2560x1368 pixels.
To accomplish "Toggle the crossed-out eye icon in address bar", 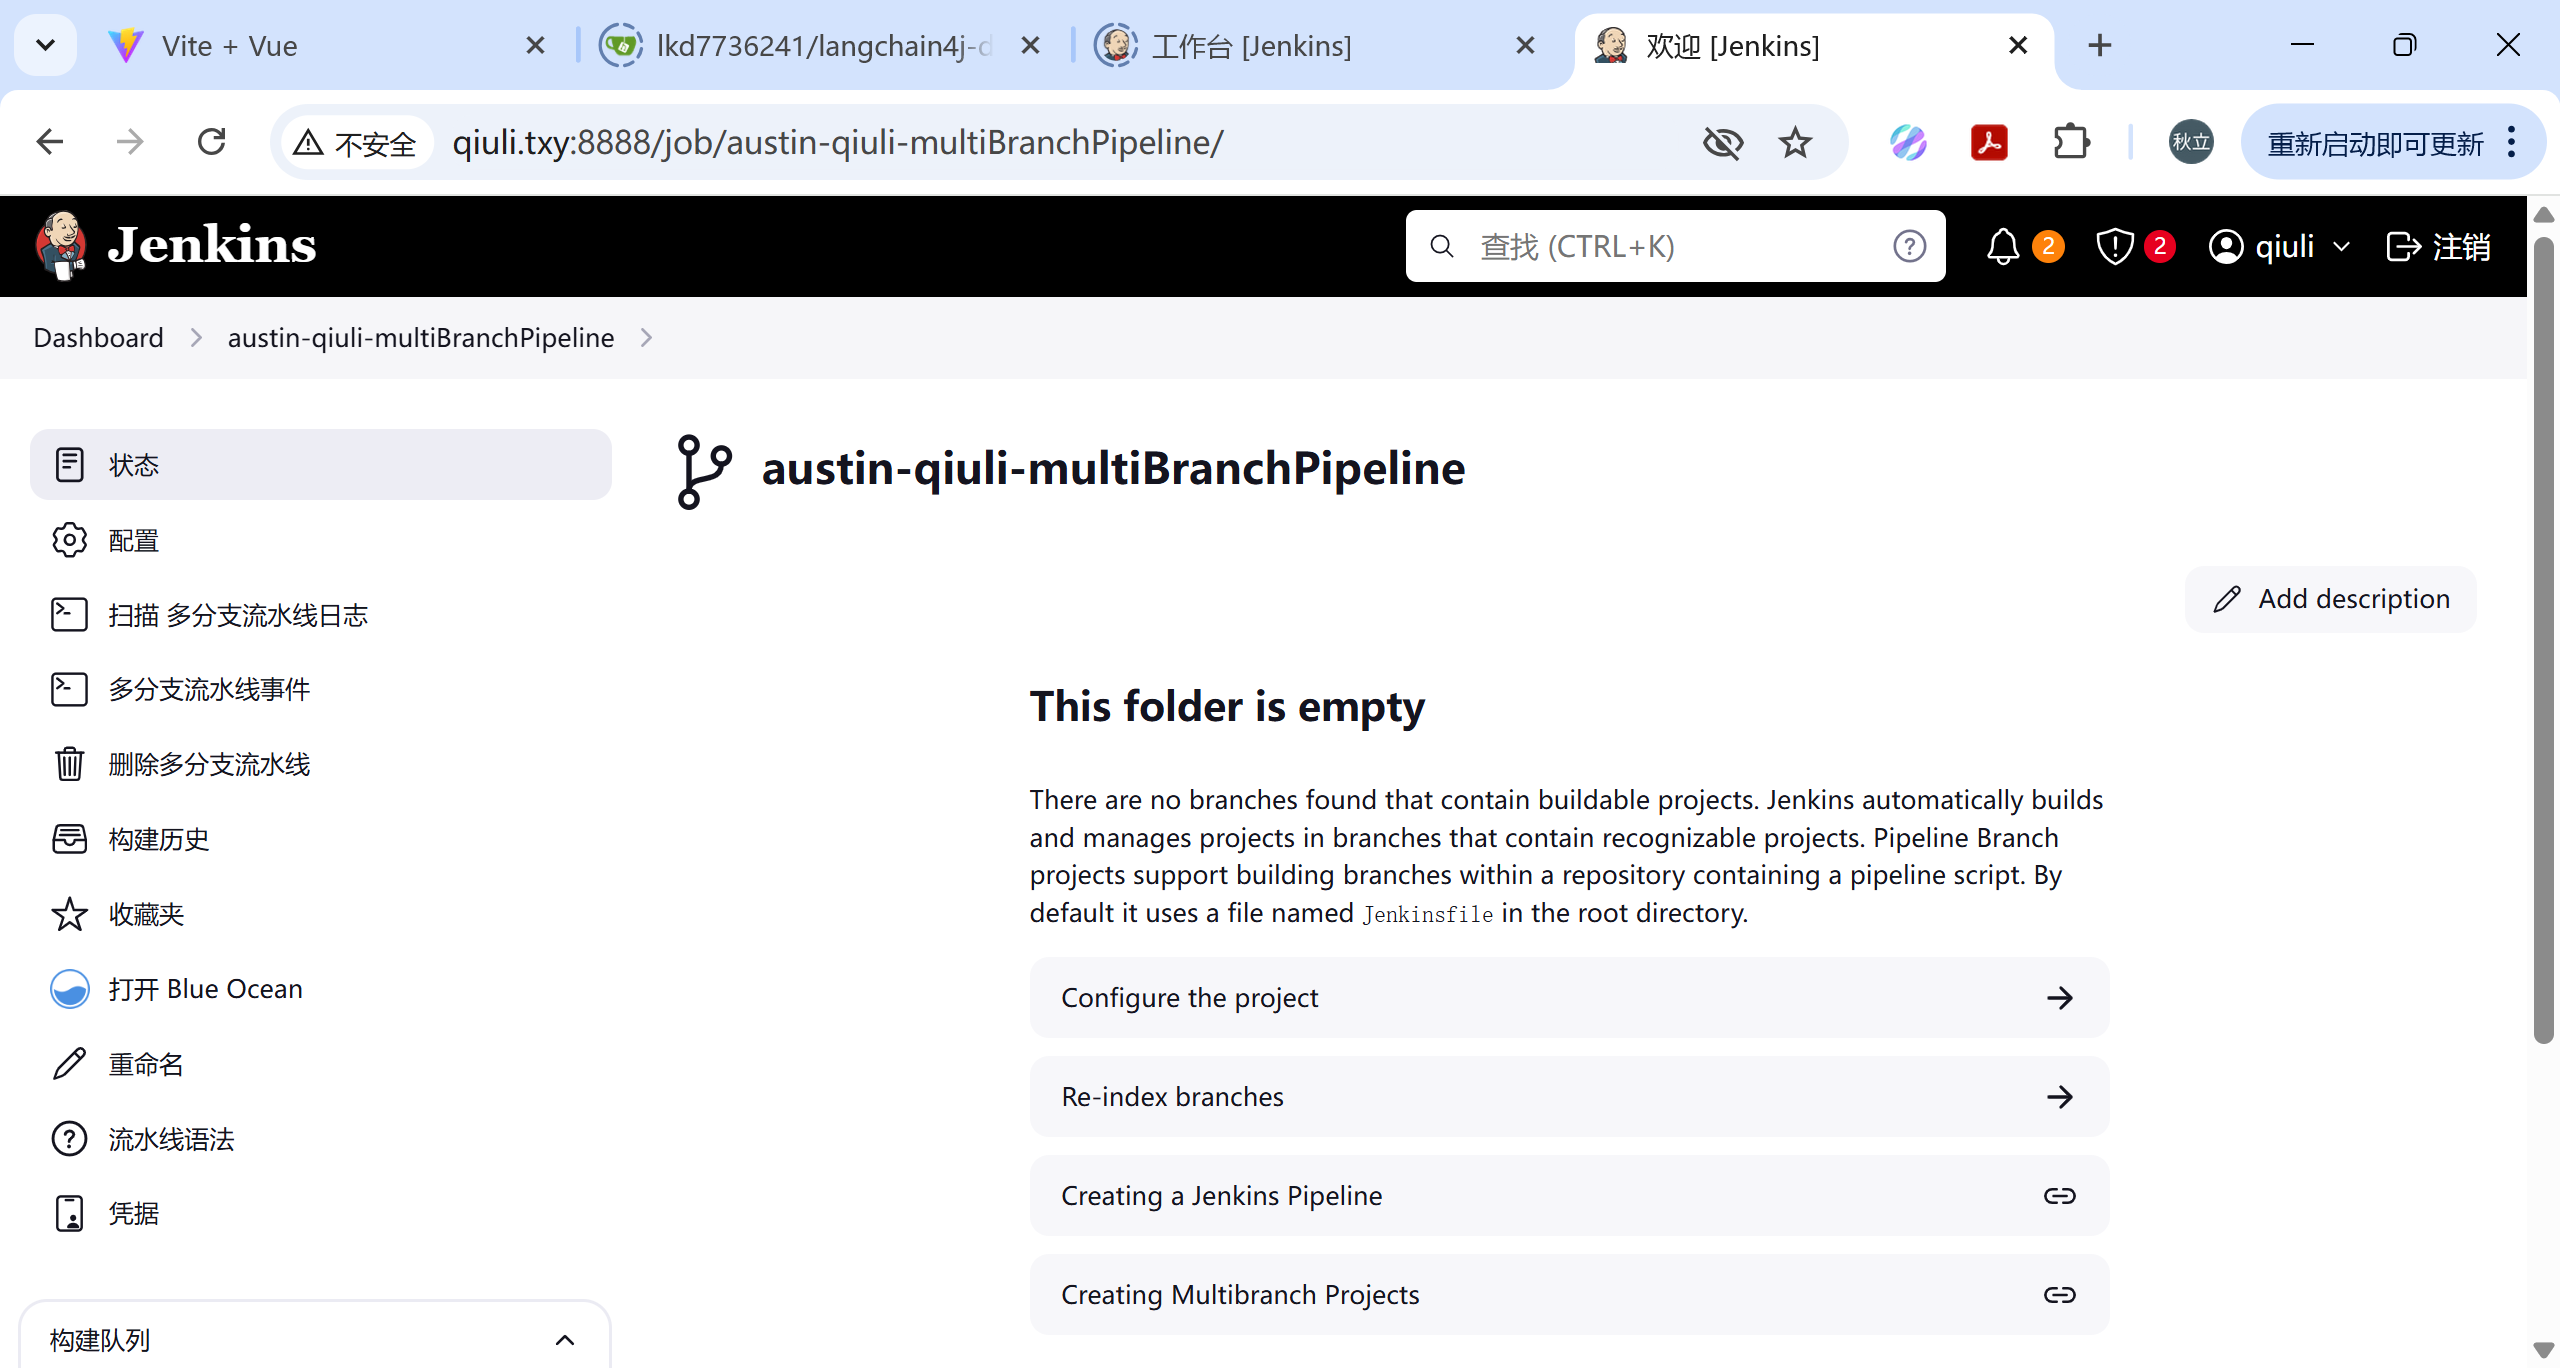I will [x=1722, y=142].
